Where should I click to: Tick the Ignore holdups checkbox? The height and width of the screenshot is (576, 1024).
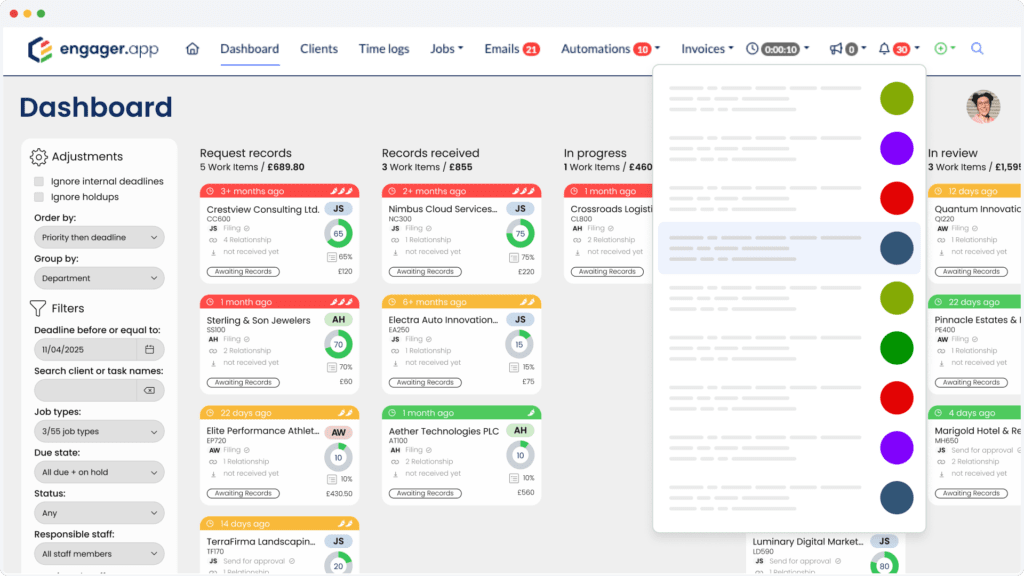point(39,197)
